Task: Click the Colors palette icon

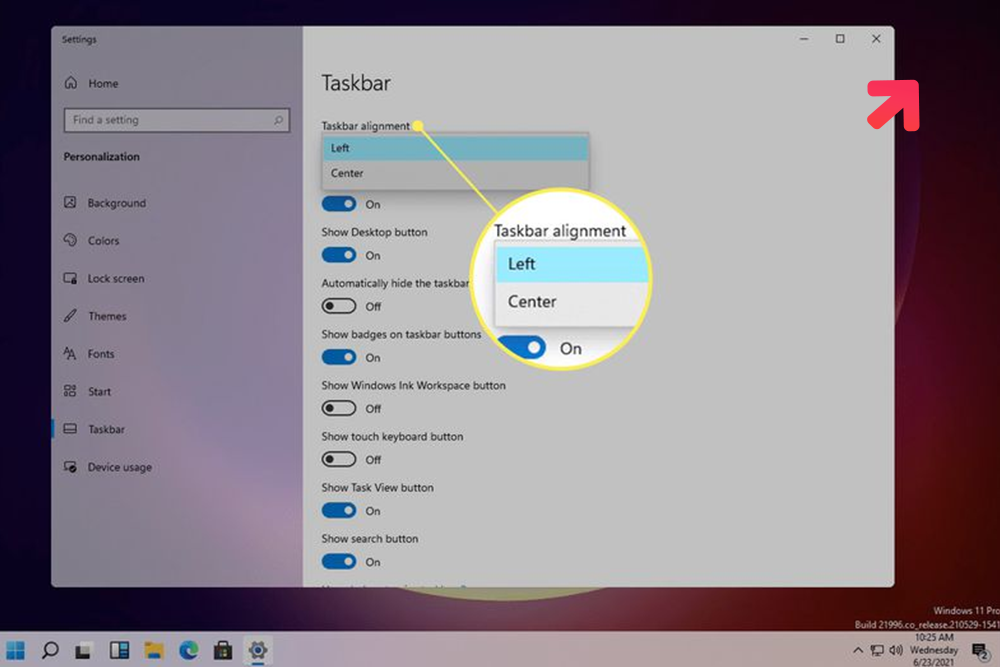Action: (70, 240)
